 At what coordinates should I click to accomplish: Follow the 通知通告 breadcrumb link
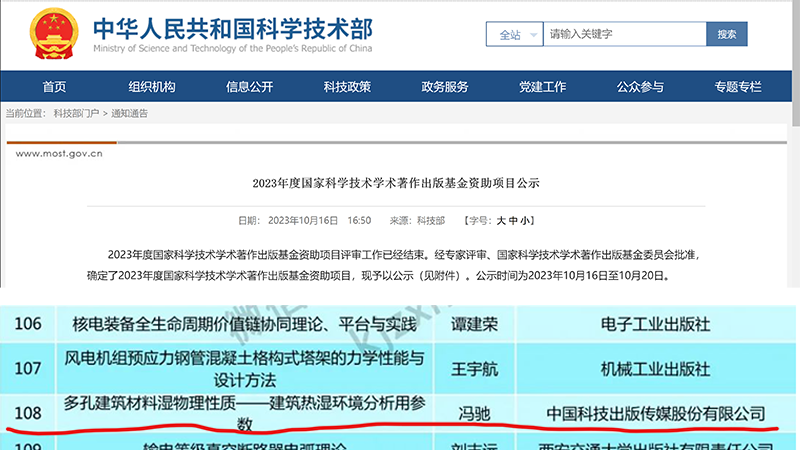(130, 113)
